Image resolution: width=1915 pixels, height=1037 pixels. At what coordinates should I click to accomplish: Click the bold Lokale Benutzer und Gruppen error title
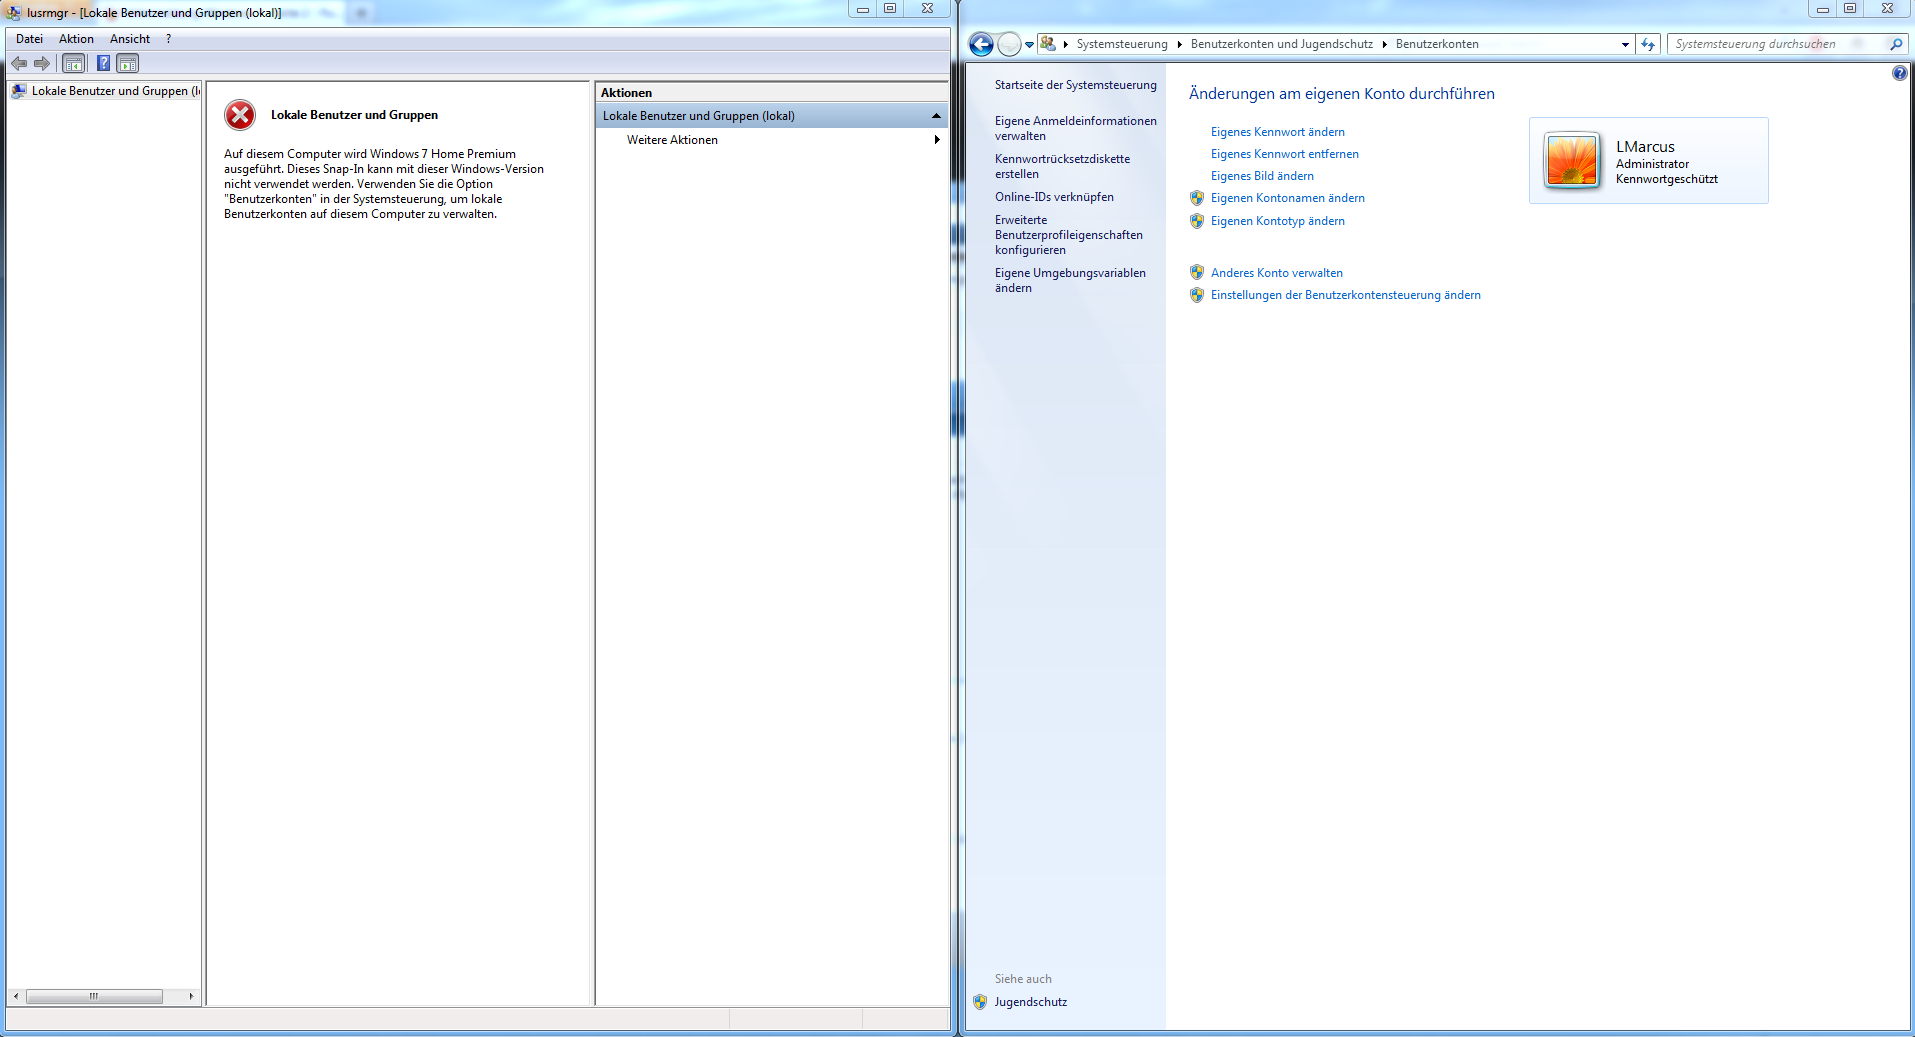point(354,115)
